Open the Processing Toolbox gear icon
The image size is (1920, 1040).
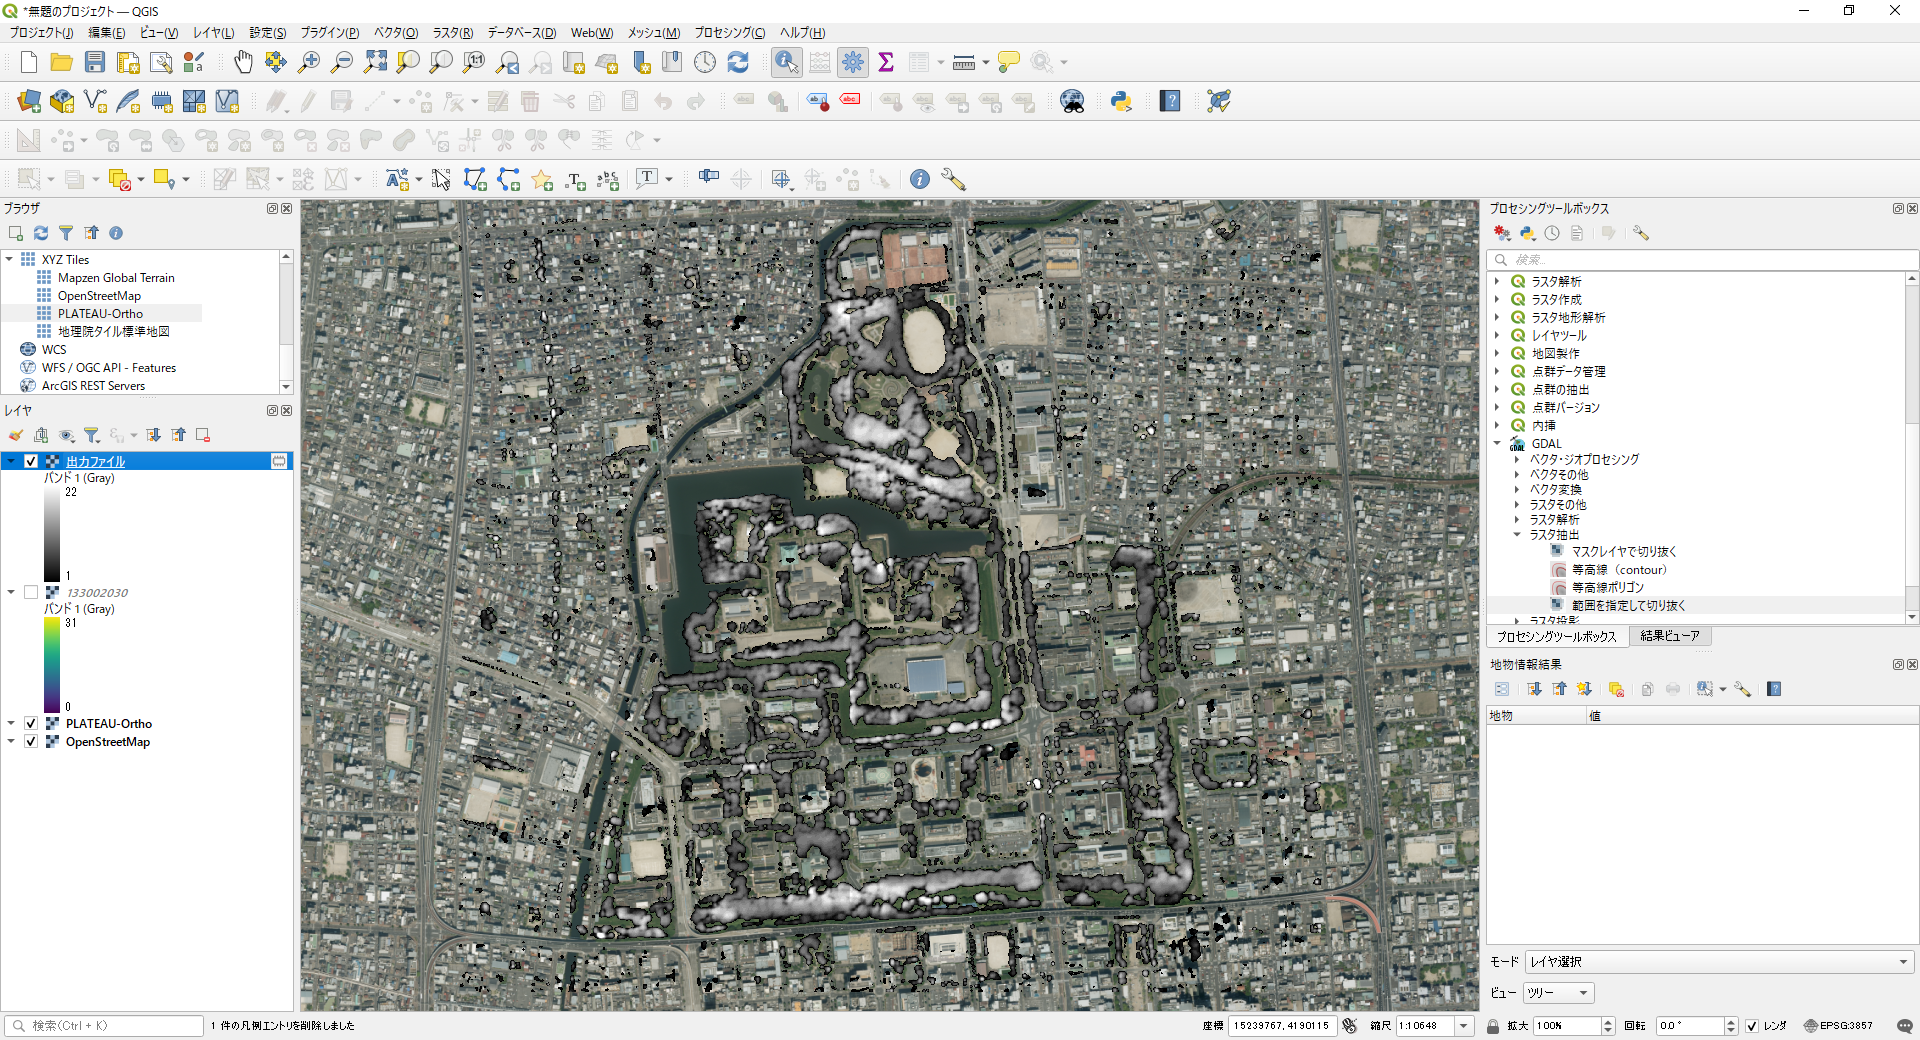[x=853, y=62]
